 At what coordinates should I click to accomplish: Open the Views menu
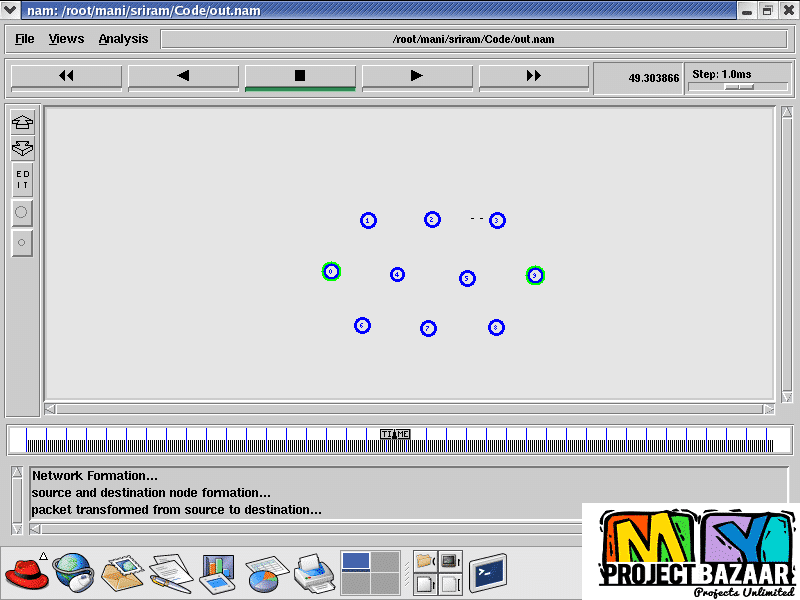click(x=67, y=39)
